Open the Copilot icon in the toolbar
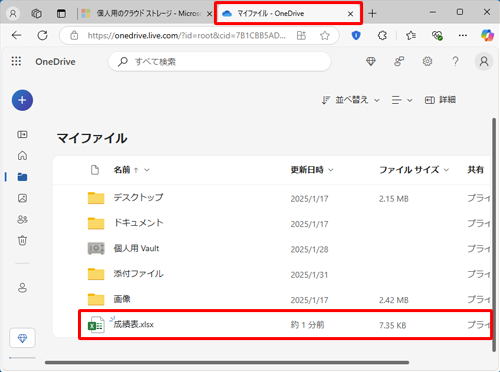This screenshot has height=372, width=500. [x=487, y=35]
